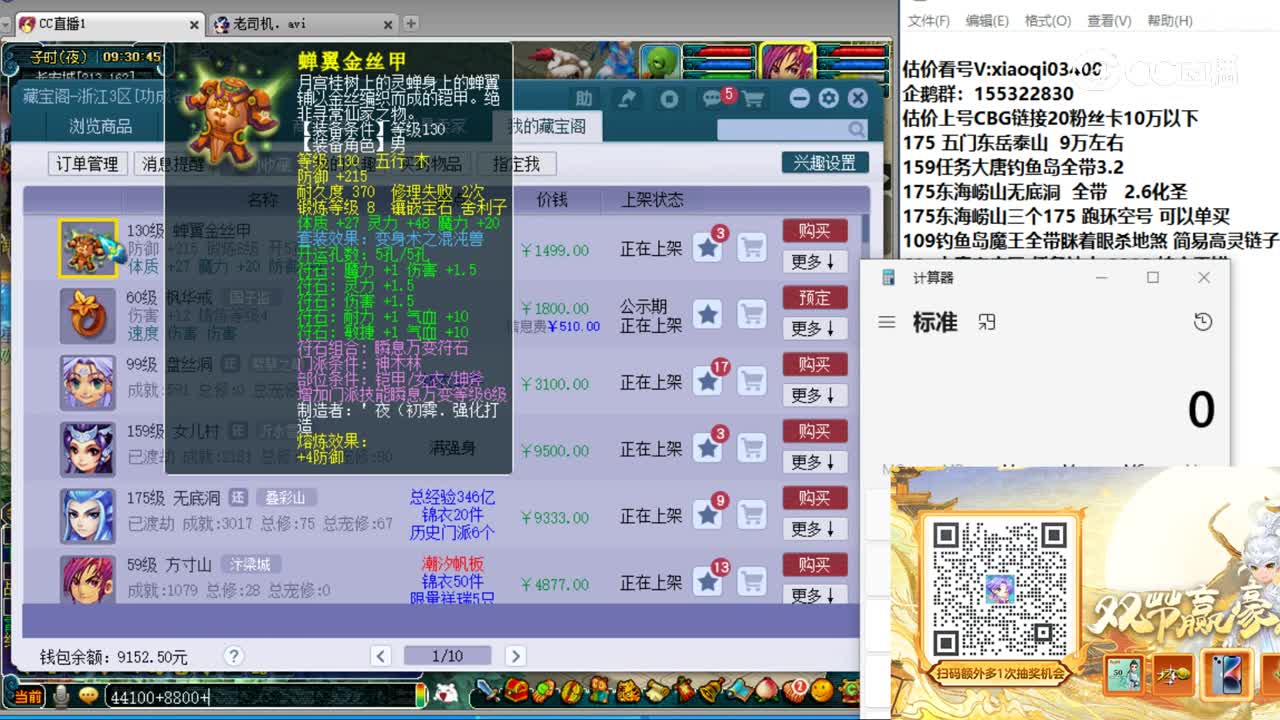Click the search magnifier icon

pyautogui.click(x=856, y=129)
